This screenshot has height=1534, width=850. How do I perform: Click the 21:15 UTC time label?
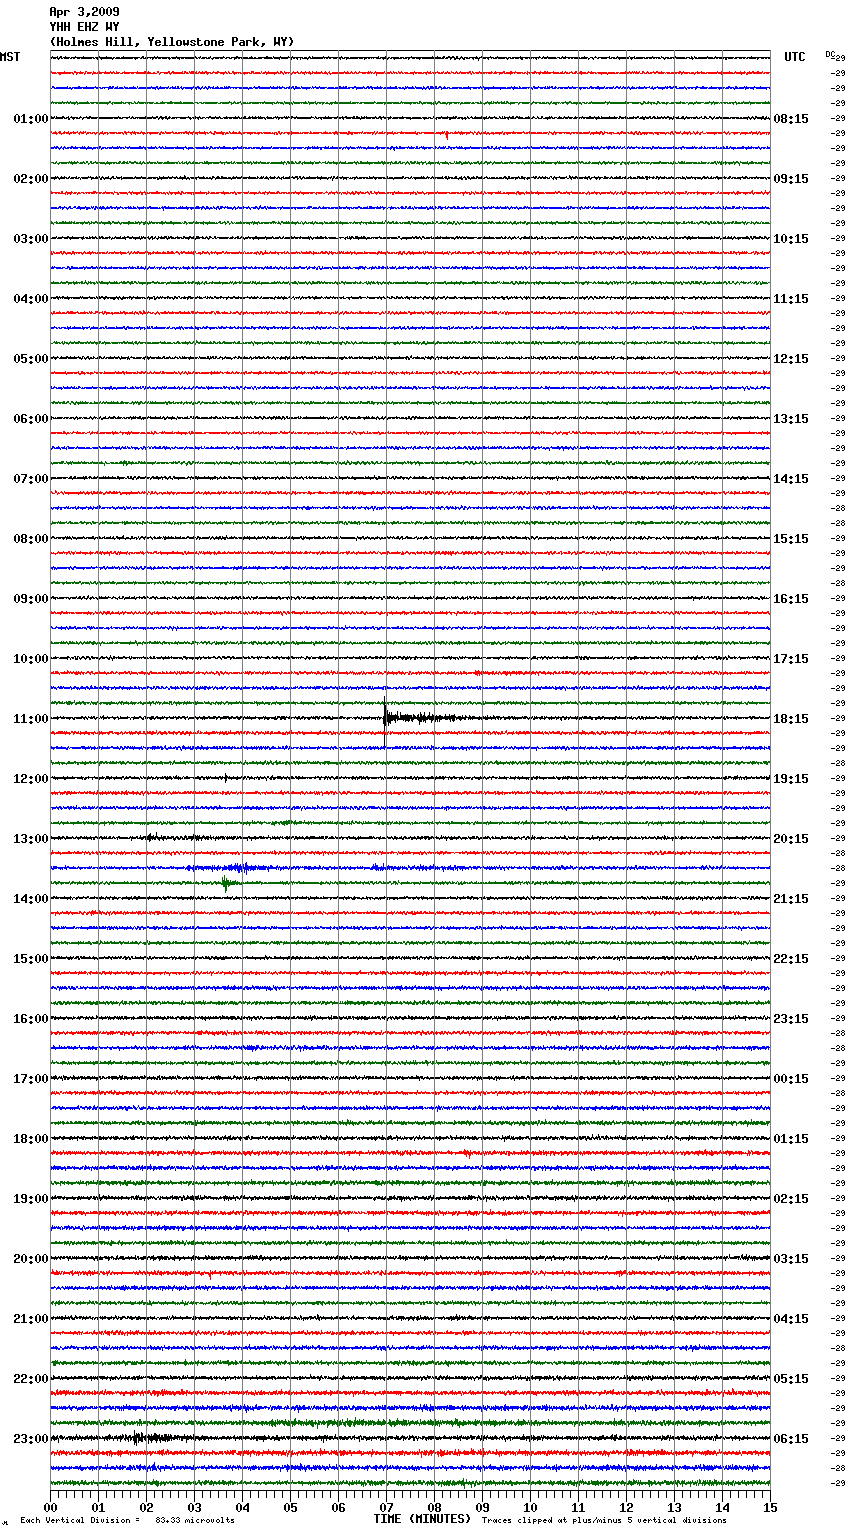pyautogui.click(x=791, y=899)
